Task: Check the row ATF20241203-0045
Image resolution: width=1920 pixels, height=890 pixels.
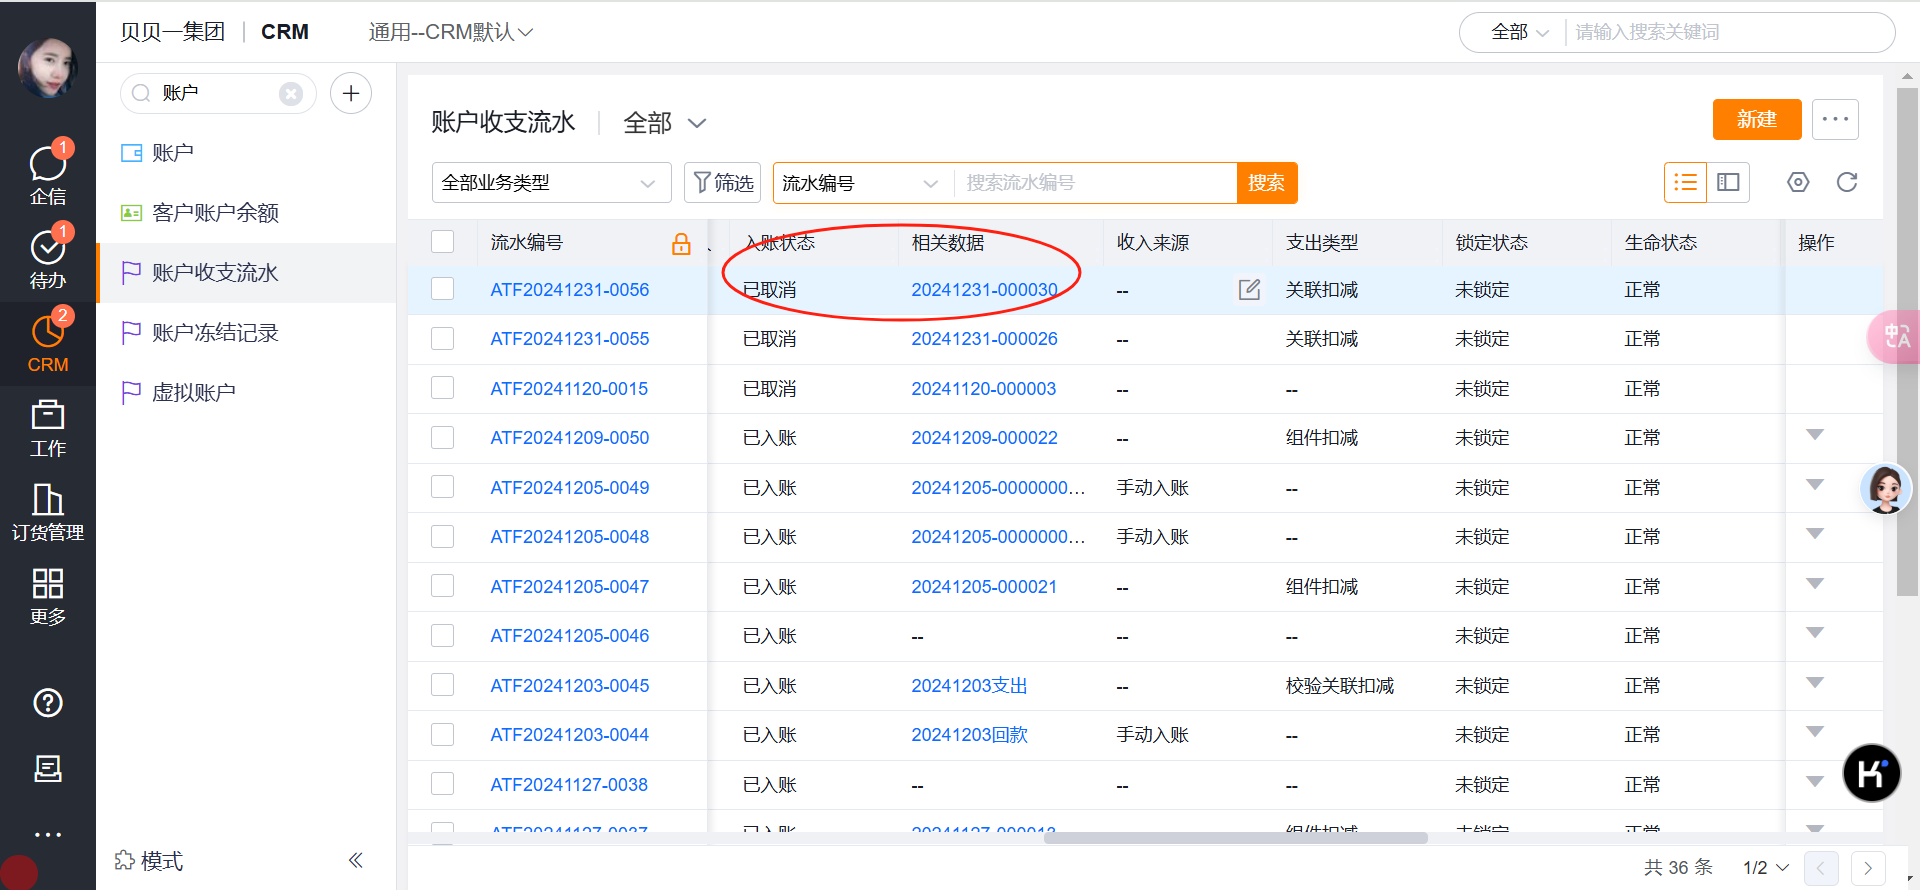Action: coord(442,685)
